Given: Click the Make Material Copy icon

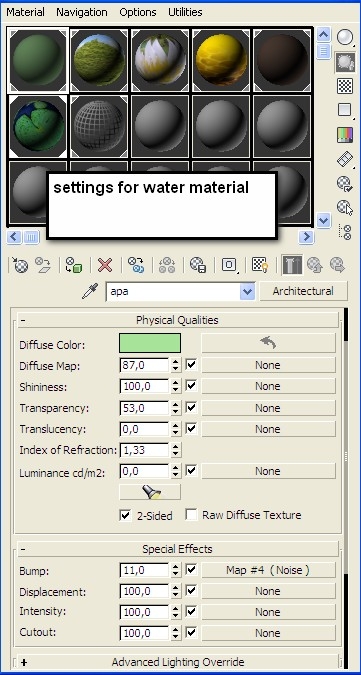Looking at the screenshot, I should click(x=136, y=265).
